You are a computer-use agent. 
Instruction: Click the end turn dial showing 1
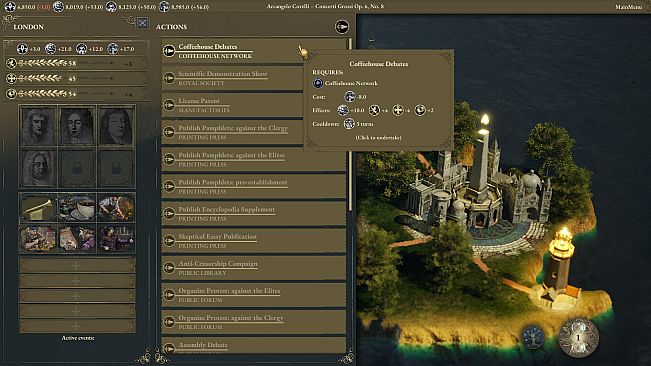578,337
